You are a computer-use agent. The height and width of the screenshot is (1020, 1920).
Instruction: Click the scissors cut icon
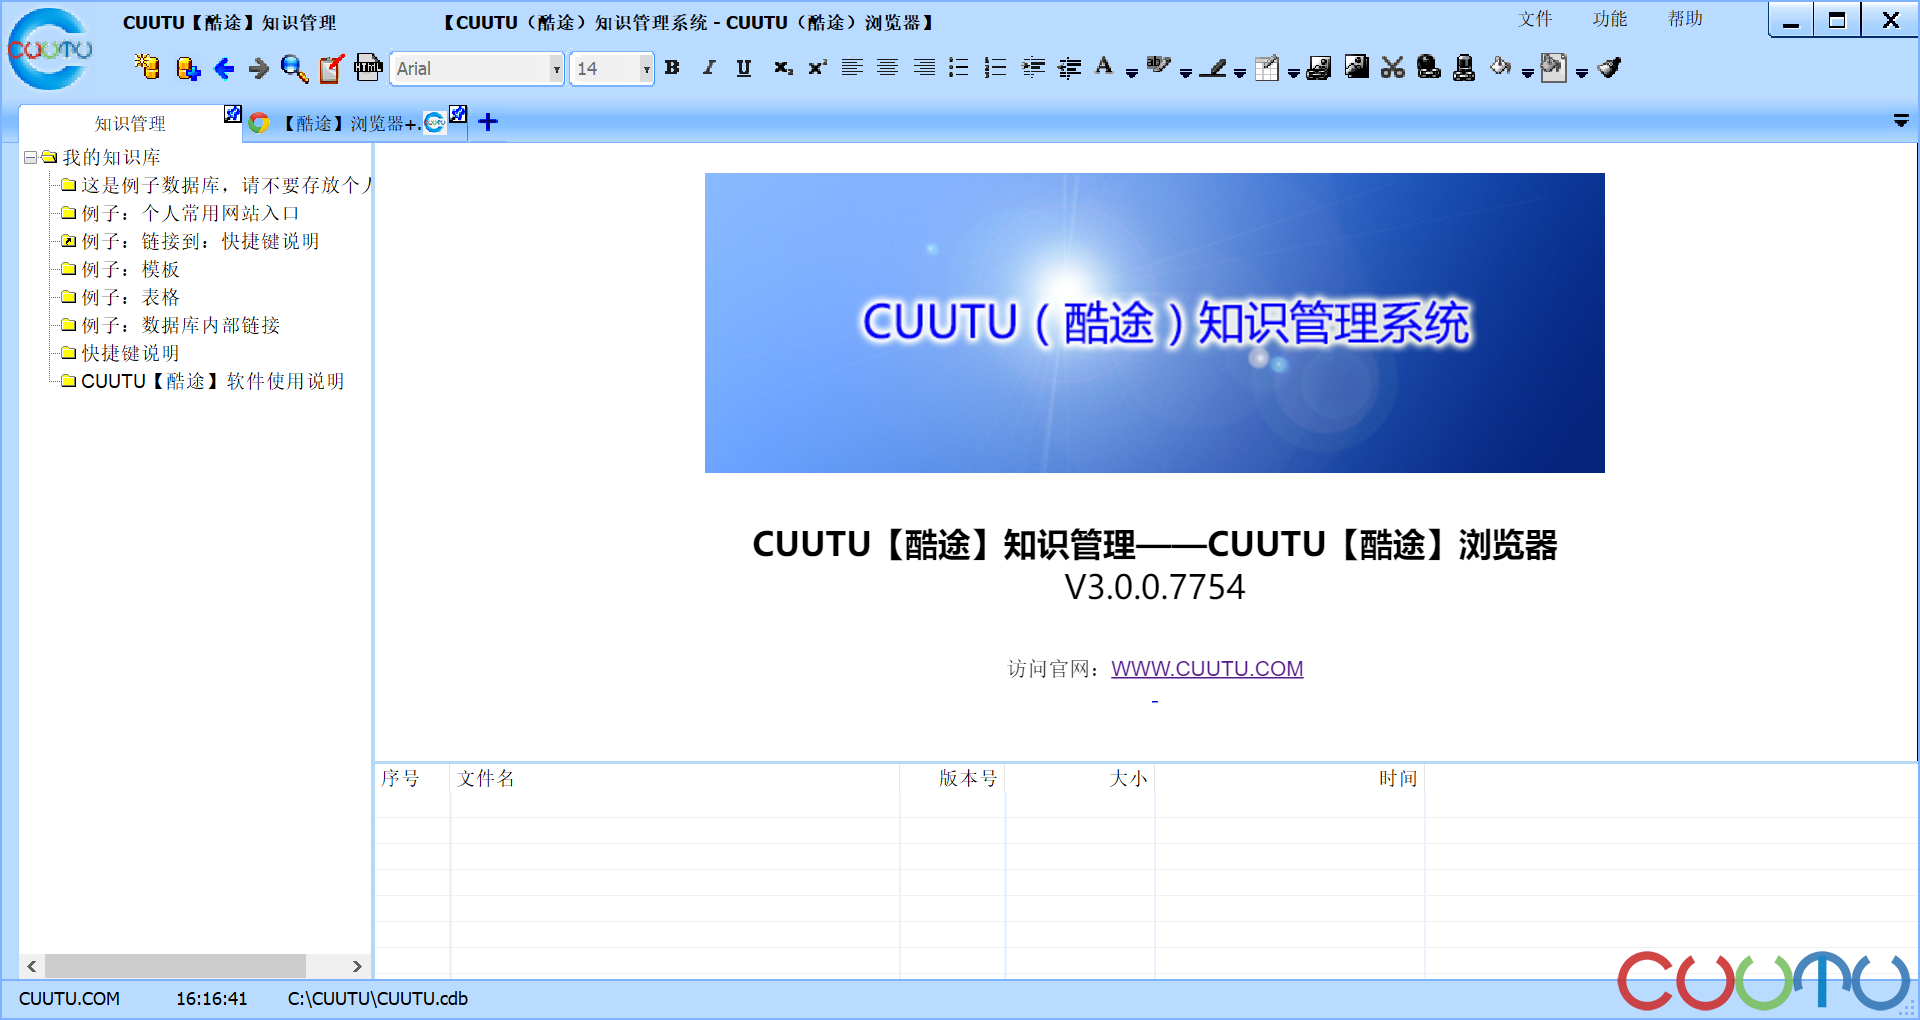[1392, 67]
